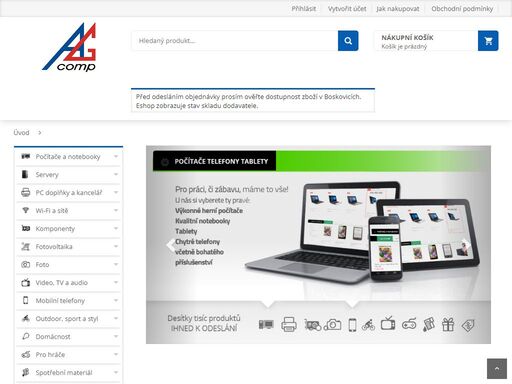The image size is (512, 384).
Task: Focus the Hledaný produkt search field
Action: point(235,41)
